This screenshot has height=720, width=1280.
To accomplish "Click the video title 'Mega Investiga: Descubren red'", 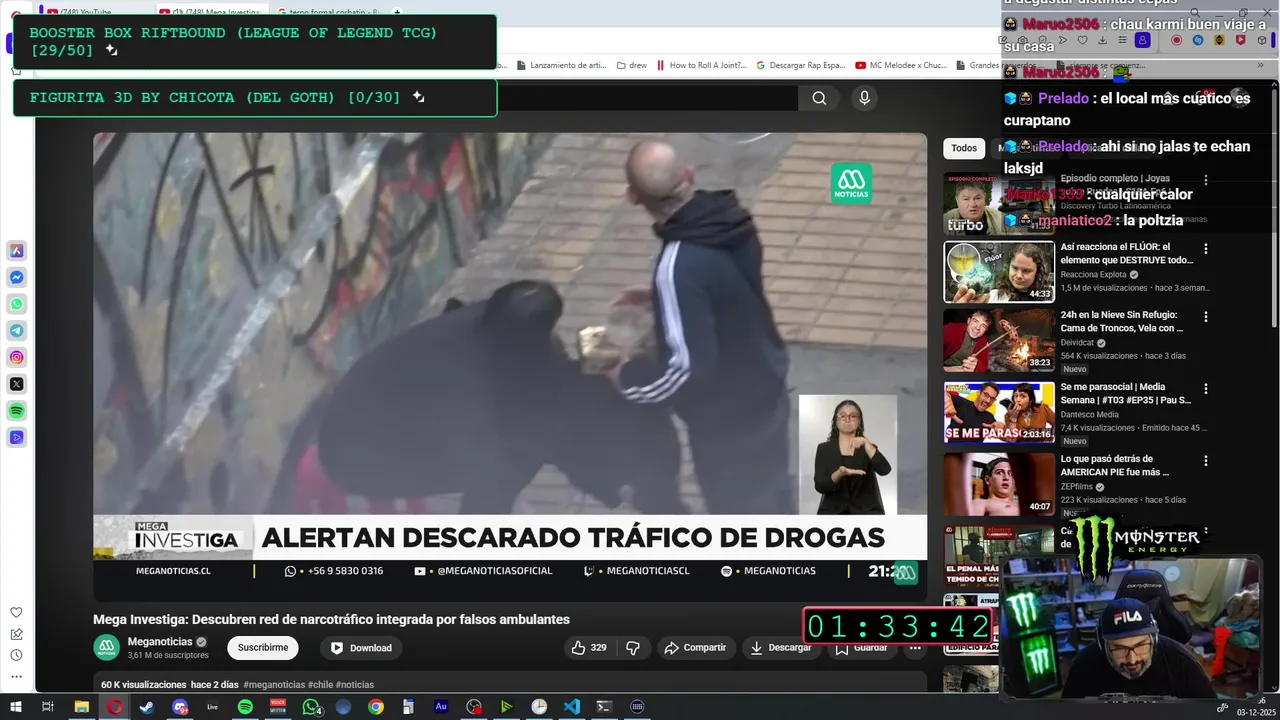I will click(331, 619).
